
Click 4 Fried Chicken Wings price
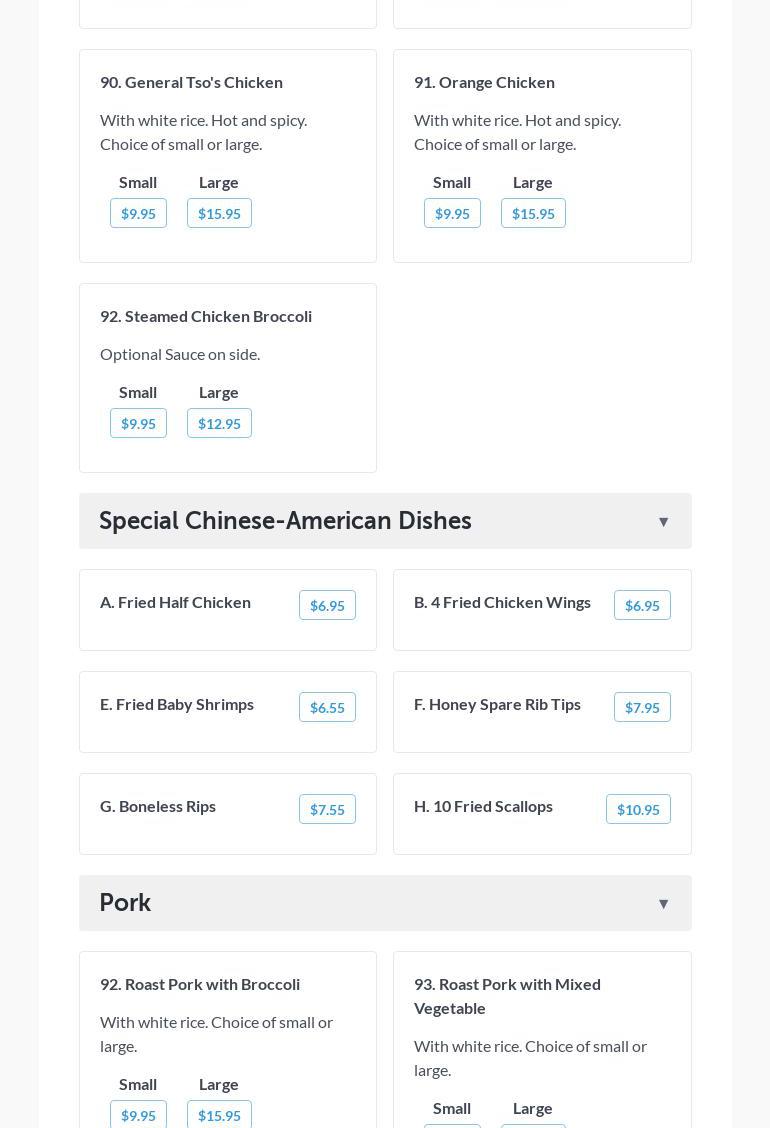click(642, 605)
